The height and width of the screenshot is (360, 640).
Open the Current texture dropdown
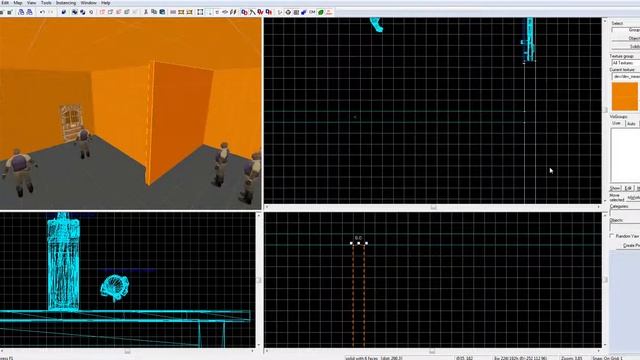click(x=626, y=76)
